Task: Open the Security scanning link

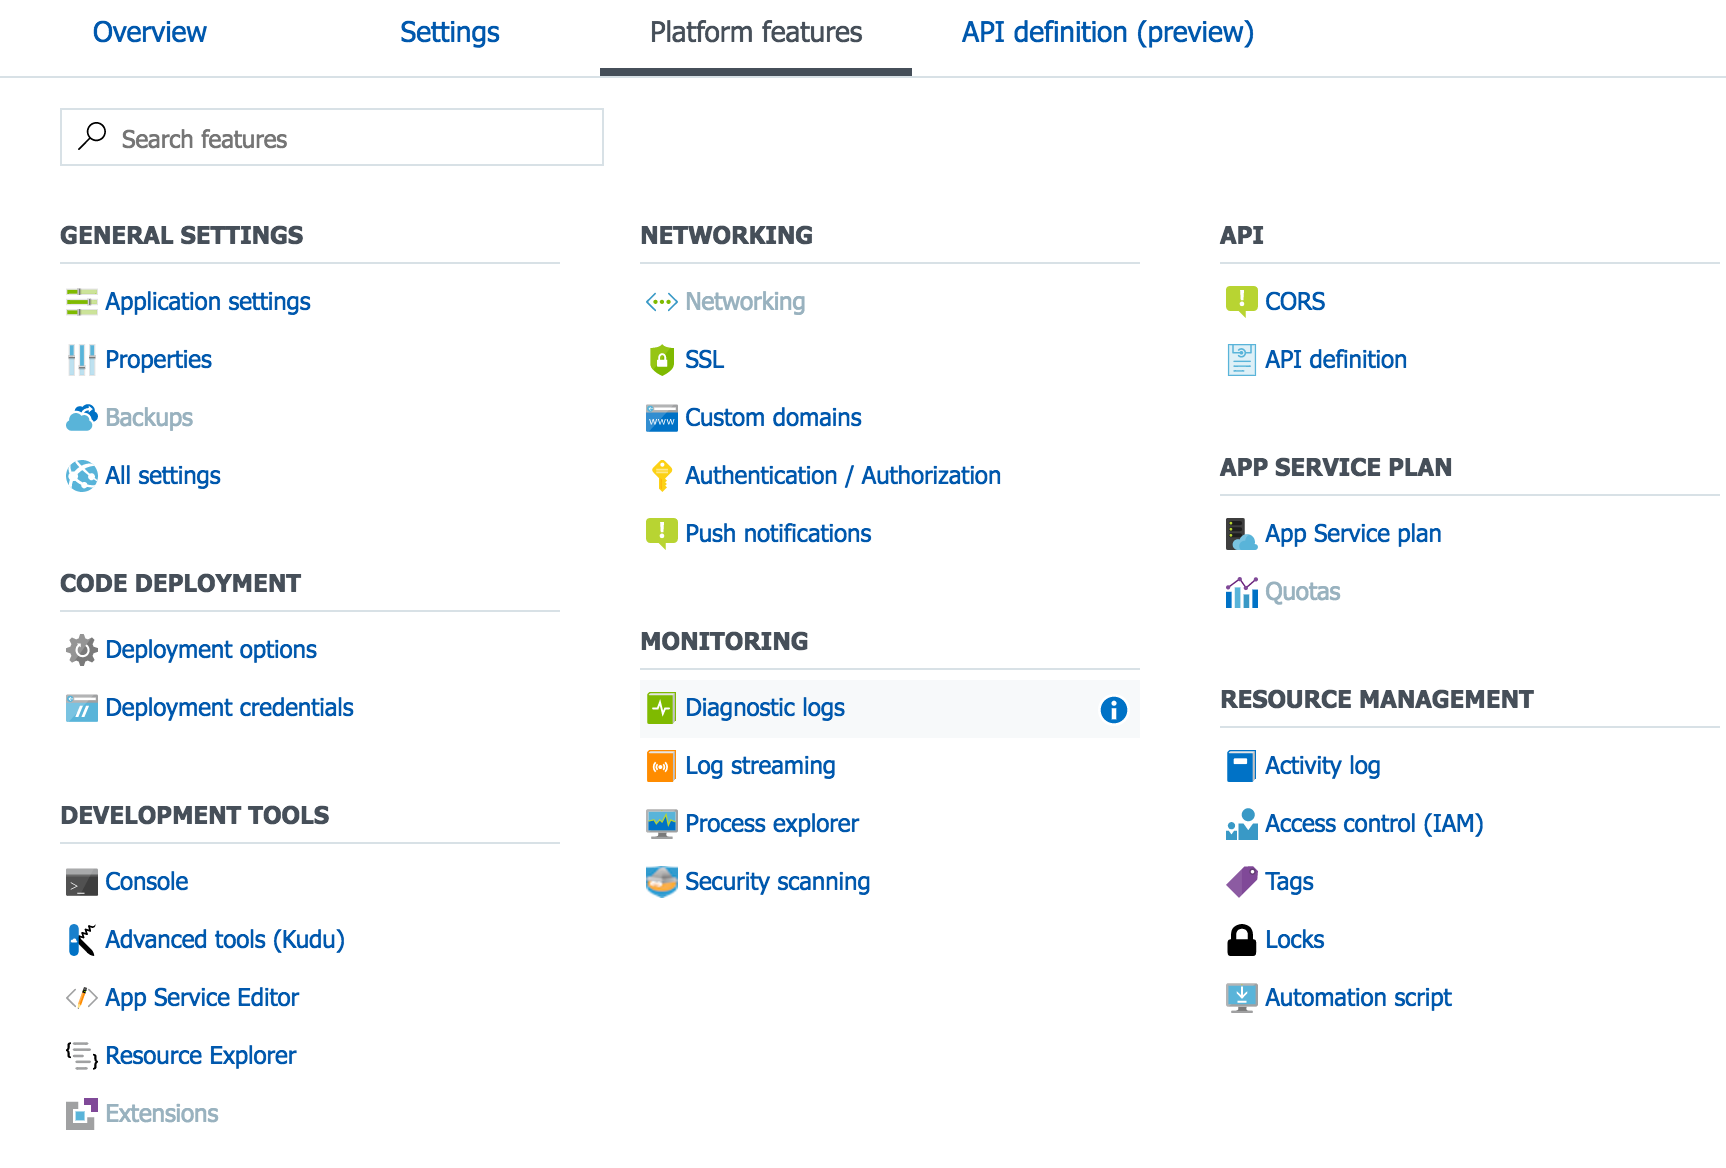Action: (x=777, y=882)
